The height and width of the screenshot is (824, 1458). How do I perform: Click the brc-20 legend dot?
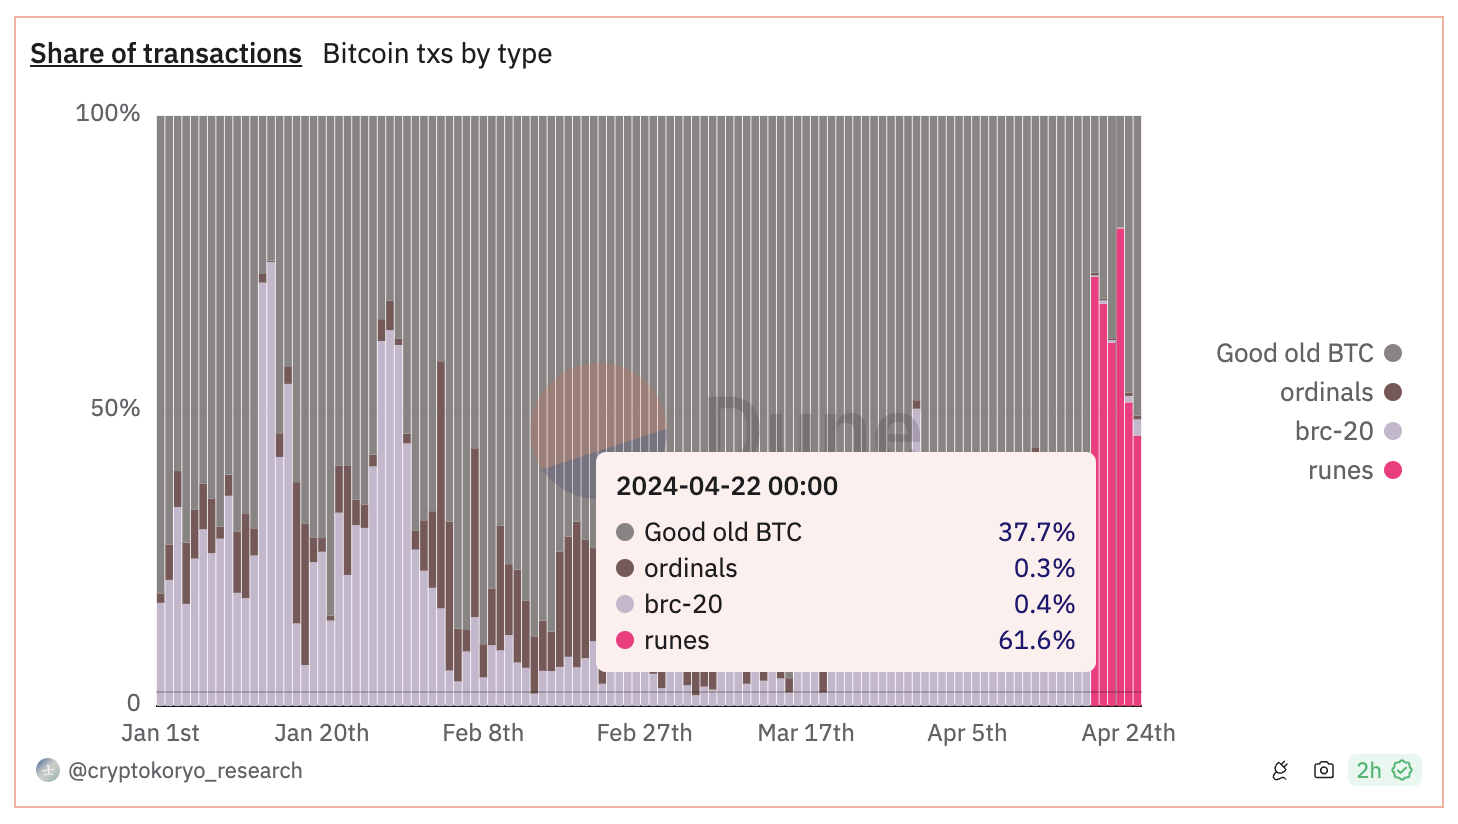tap(1394, 431)
